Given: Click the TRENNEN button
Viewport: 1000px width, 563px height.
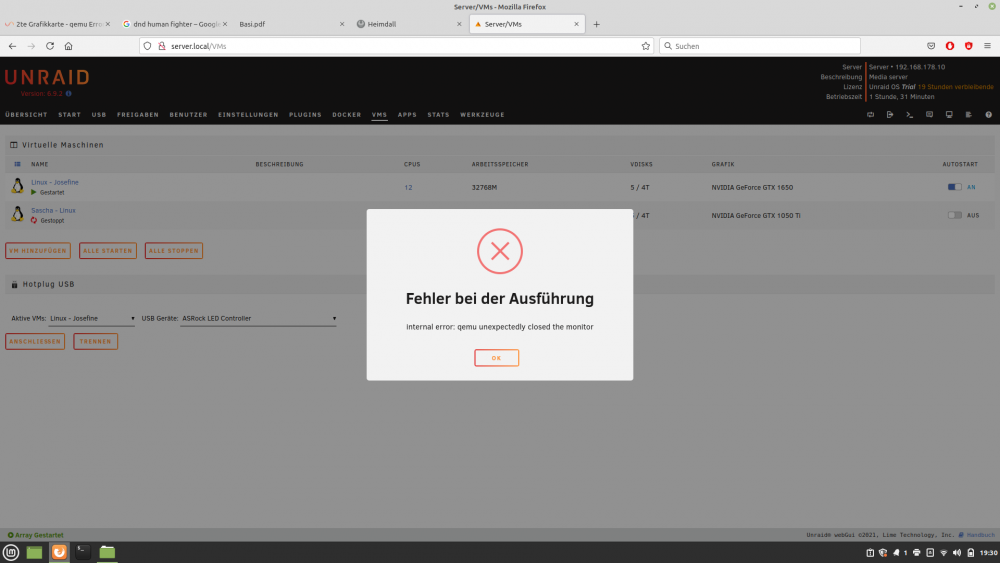Looking at the screenshot, I should [x=95, y=341].
